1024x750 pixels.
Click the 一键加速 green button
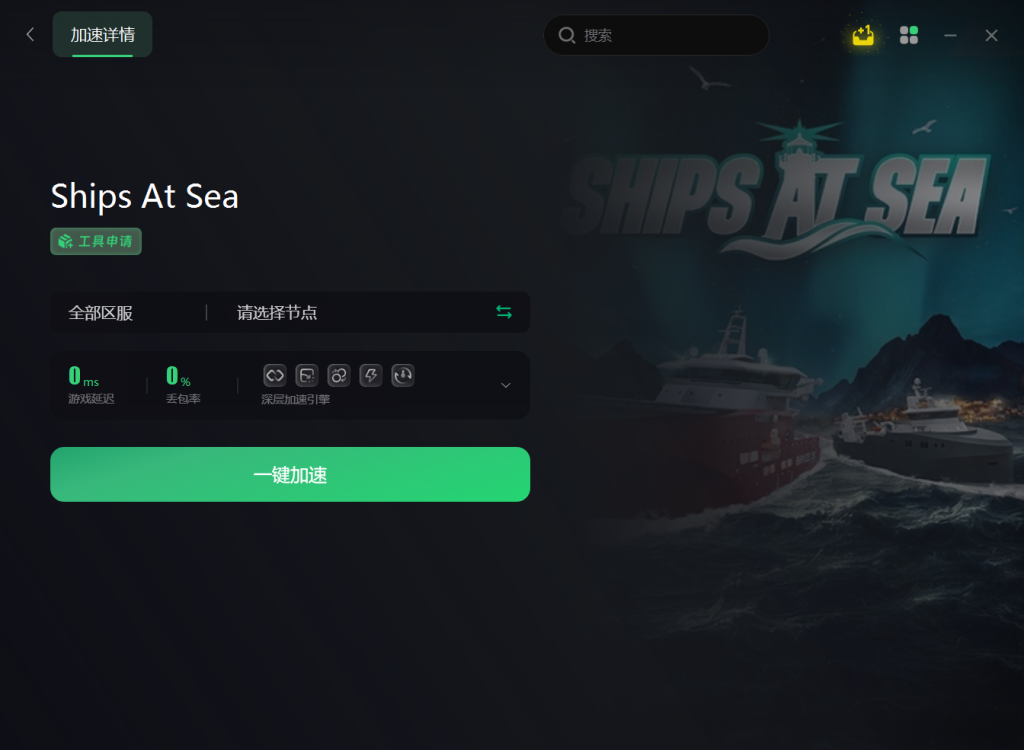290,474
